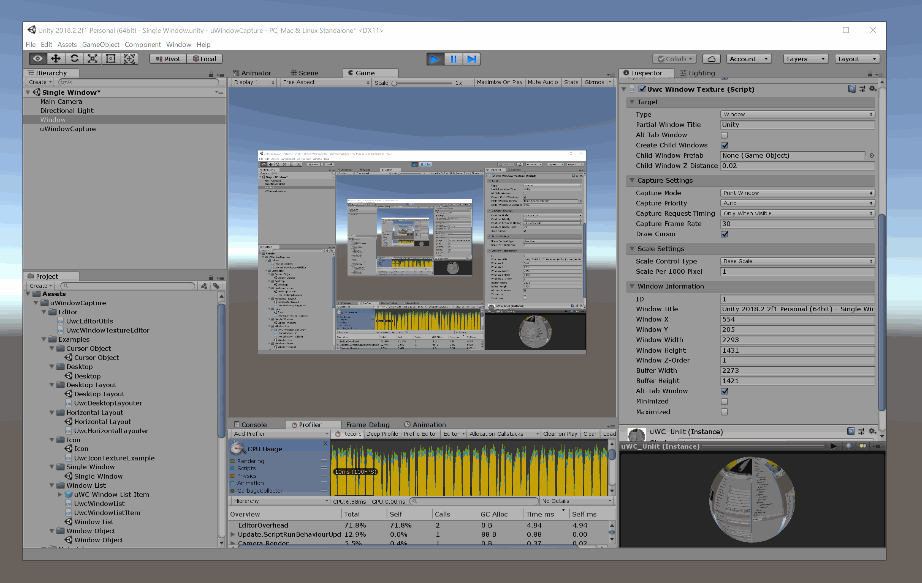This screenshot has width=922, height=583.
Task: Click the Inspector panel lock icon
Action: (869, 74)
